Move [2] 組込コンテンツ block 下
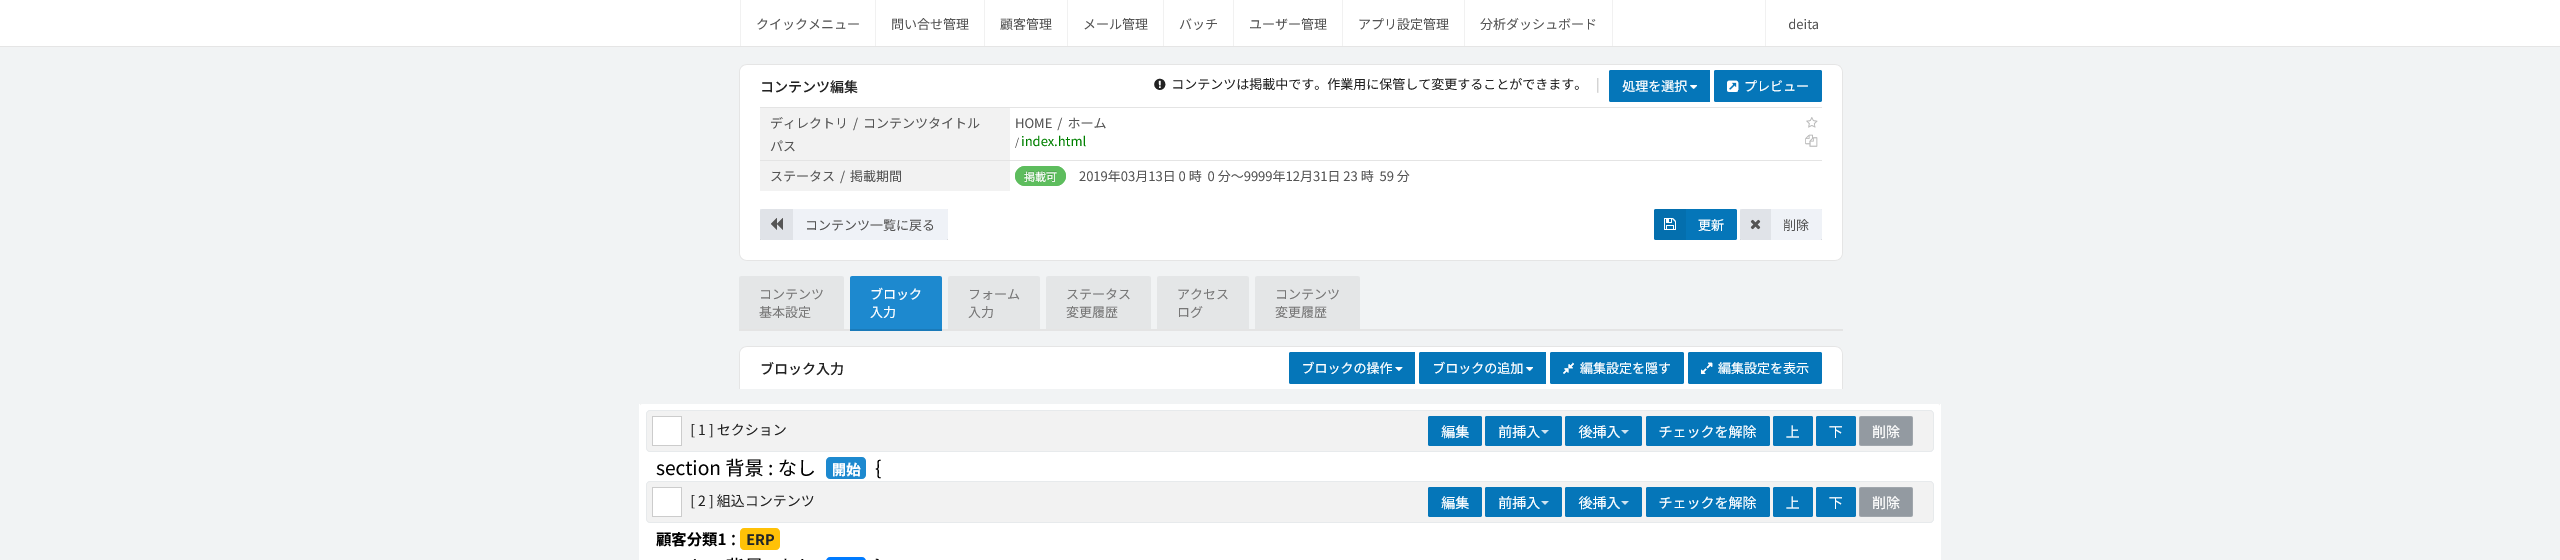This screenshot has width=2560, height=560. tap(1836, 502)
